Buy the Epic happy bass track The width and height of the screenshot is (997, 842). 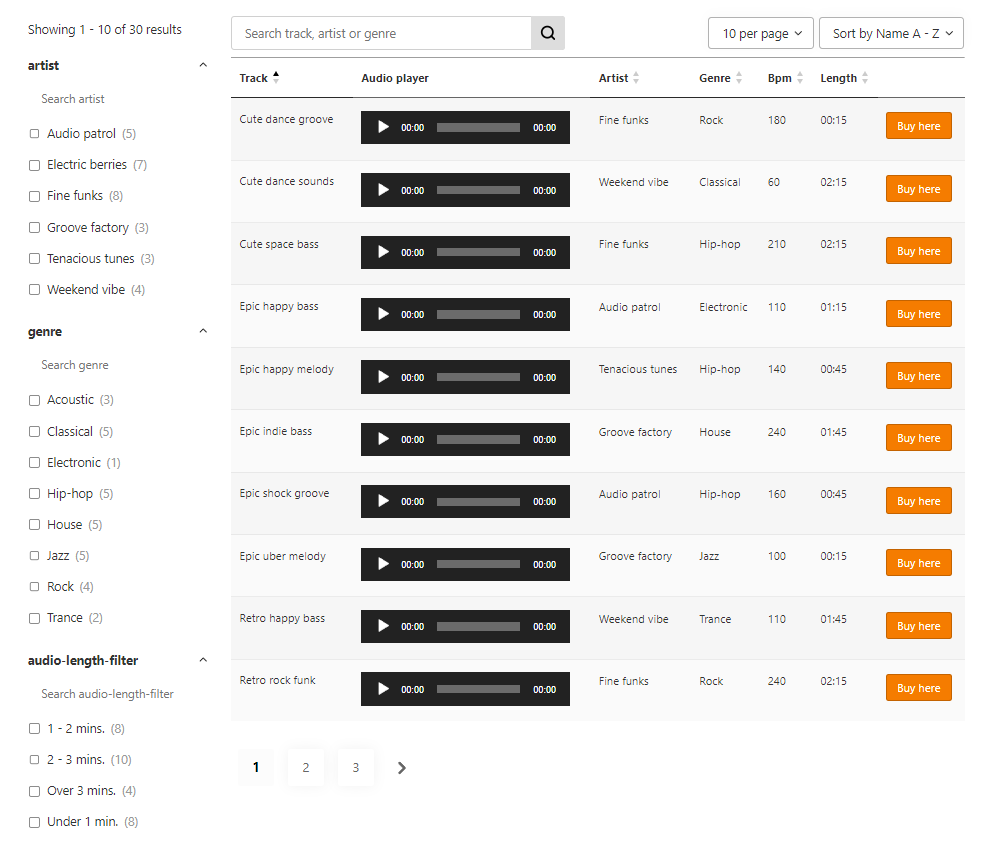[x=918, y=314]
